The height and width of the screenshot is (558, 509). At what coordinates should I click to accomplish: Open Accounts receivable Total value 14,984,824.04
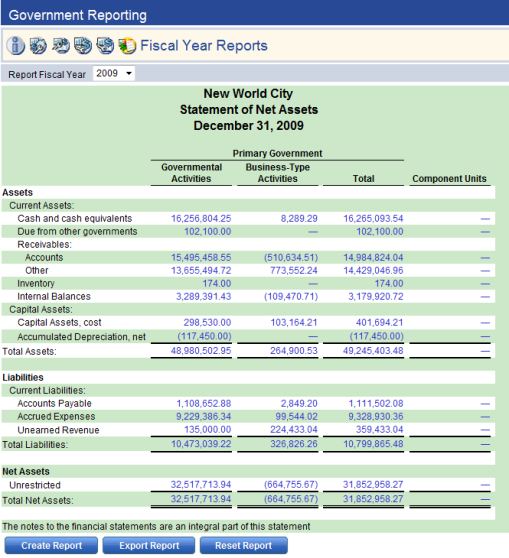coord(373,258)
